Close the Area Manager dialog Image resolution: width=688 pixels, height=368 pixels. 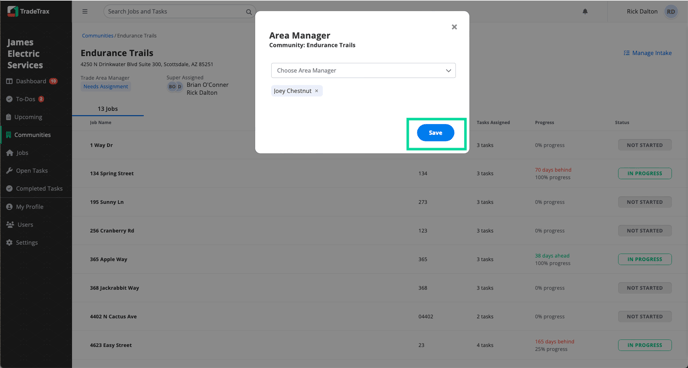click(454, 27)
